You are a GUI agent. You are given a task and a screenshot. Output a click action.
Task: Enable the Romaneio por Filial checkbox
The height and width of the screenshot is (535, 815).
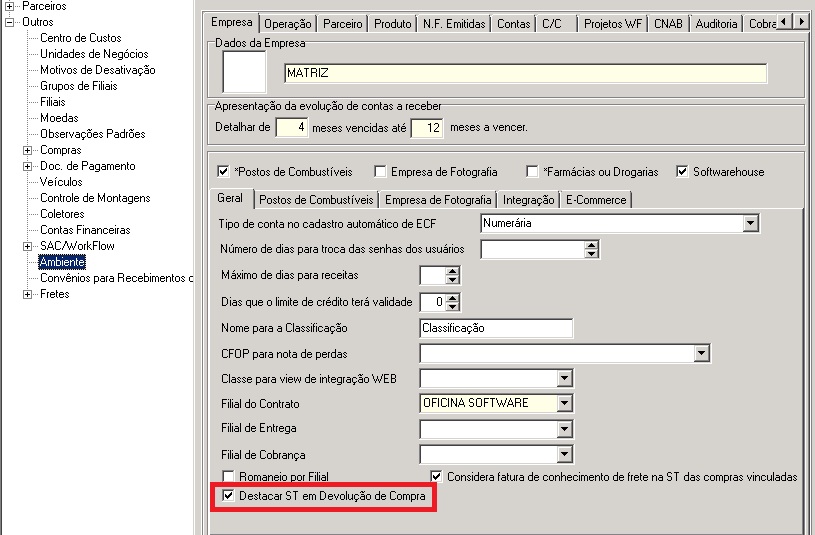tap(229, 477)
